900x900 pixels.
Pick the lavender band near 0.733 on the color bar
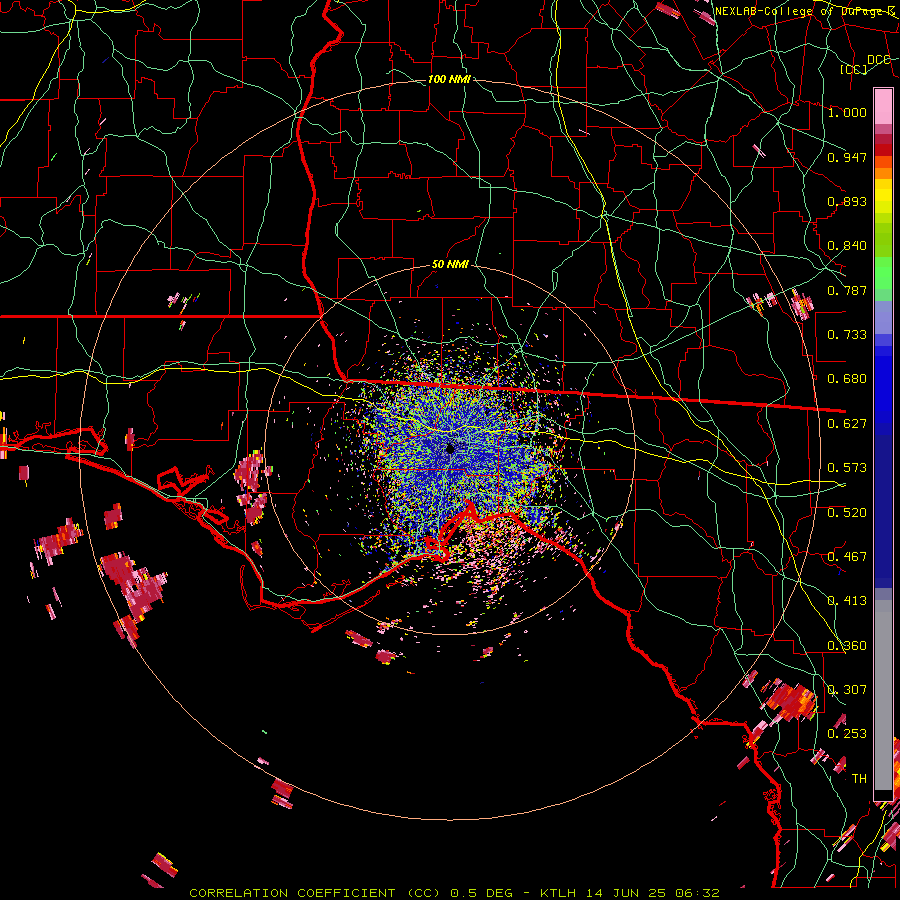coord(883,317)
